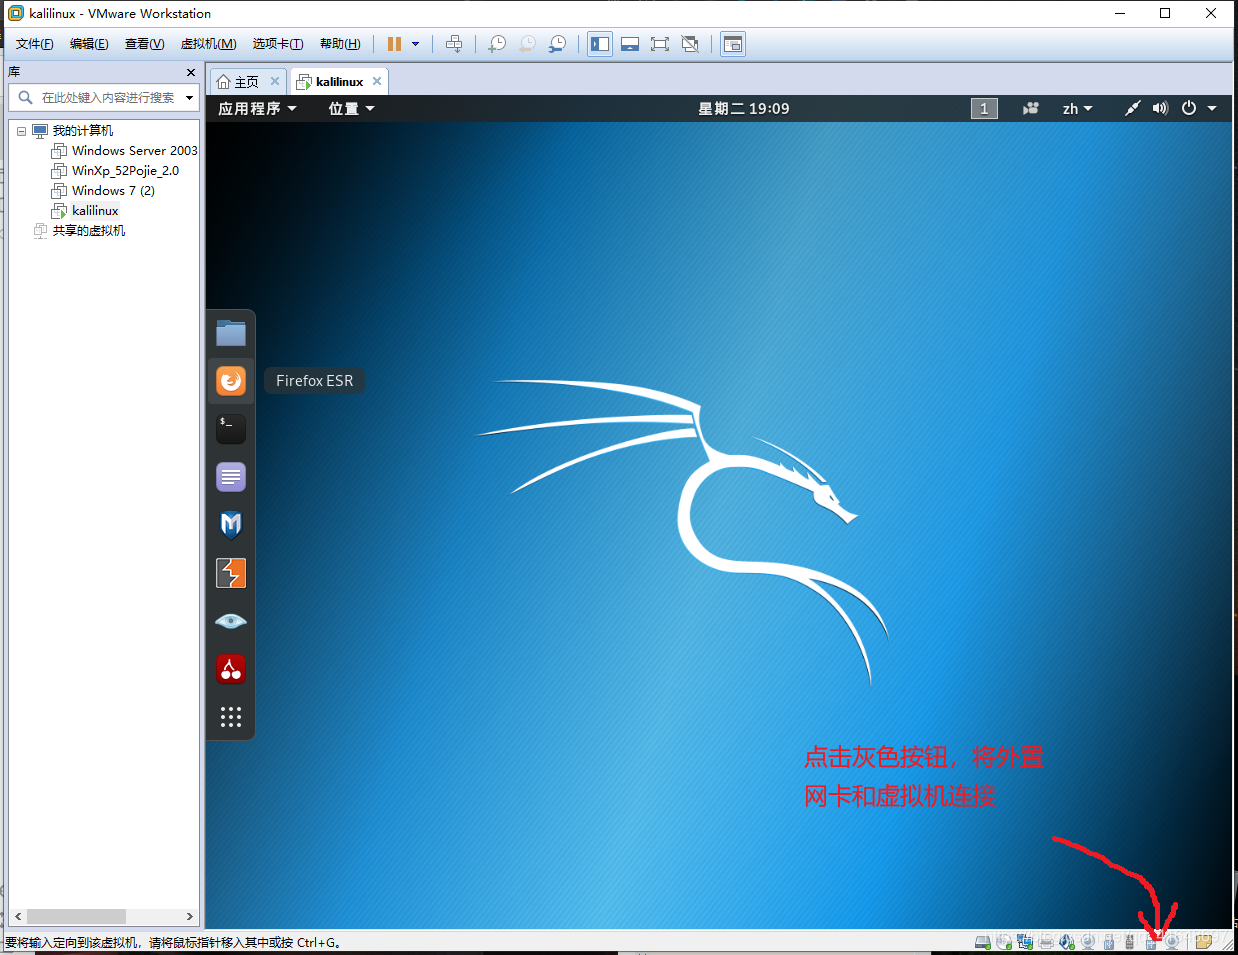Click the library horizontal scrollbar thumb
Screen dimensions: 1238x955
pos(76,916)
